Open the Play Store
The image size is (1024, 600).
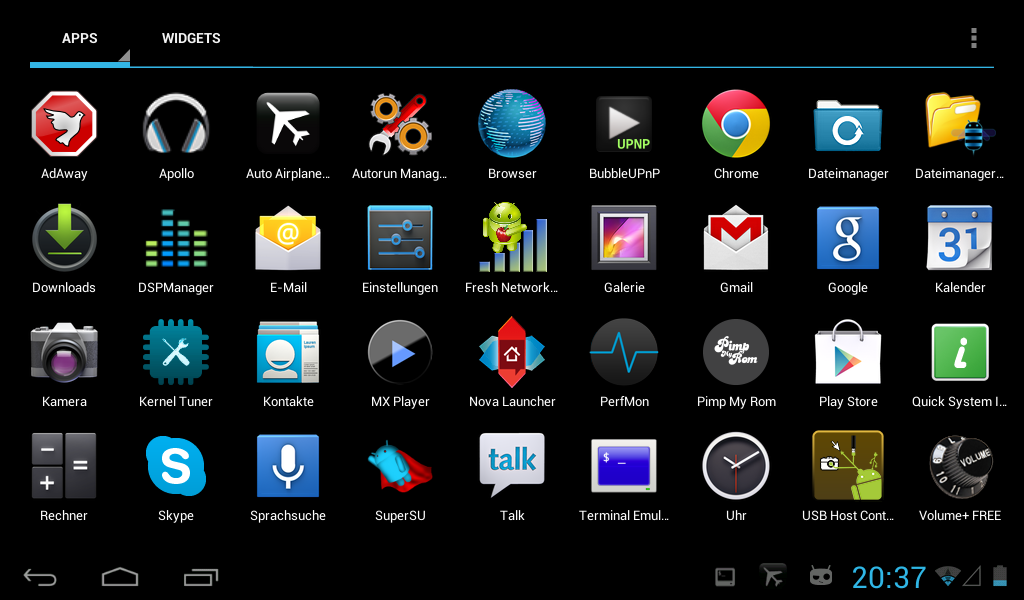[848, 353]
